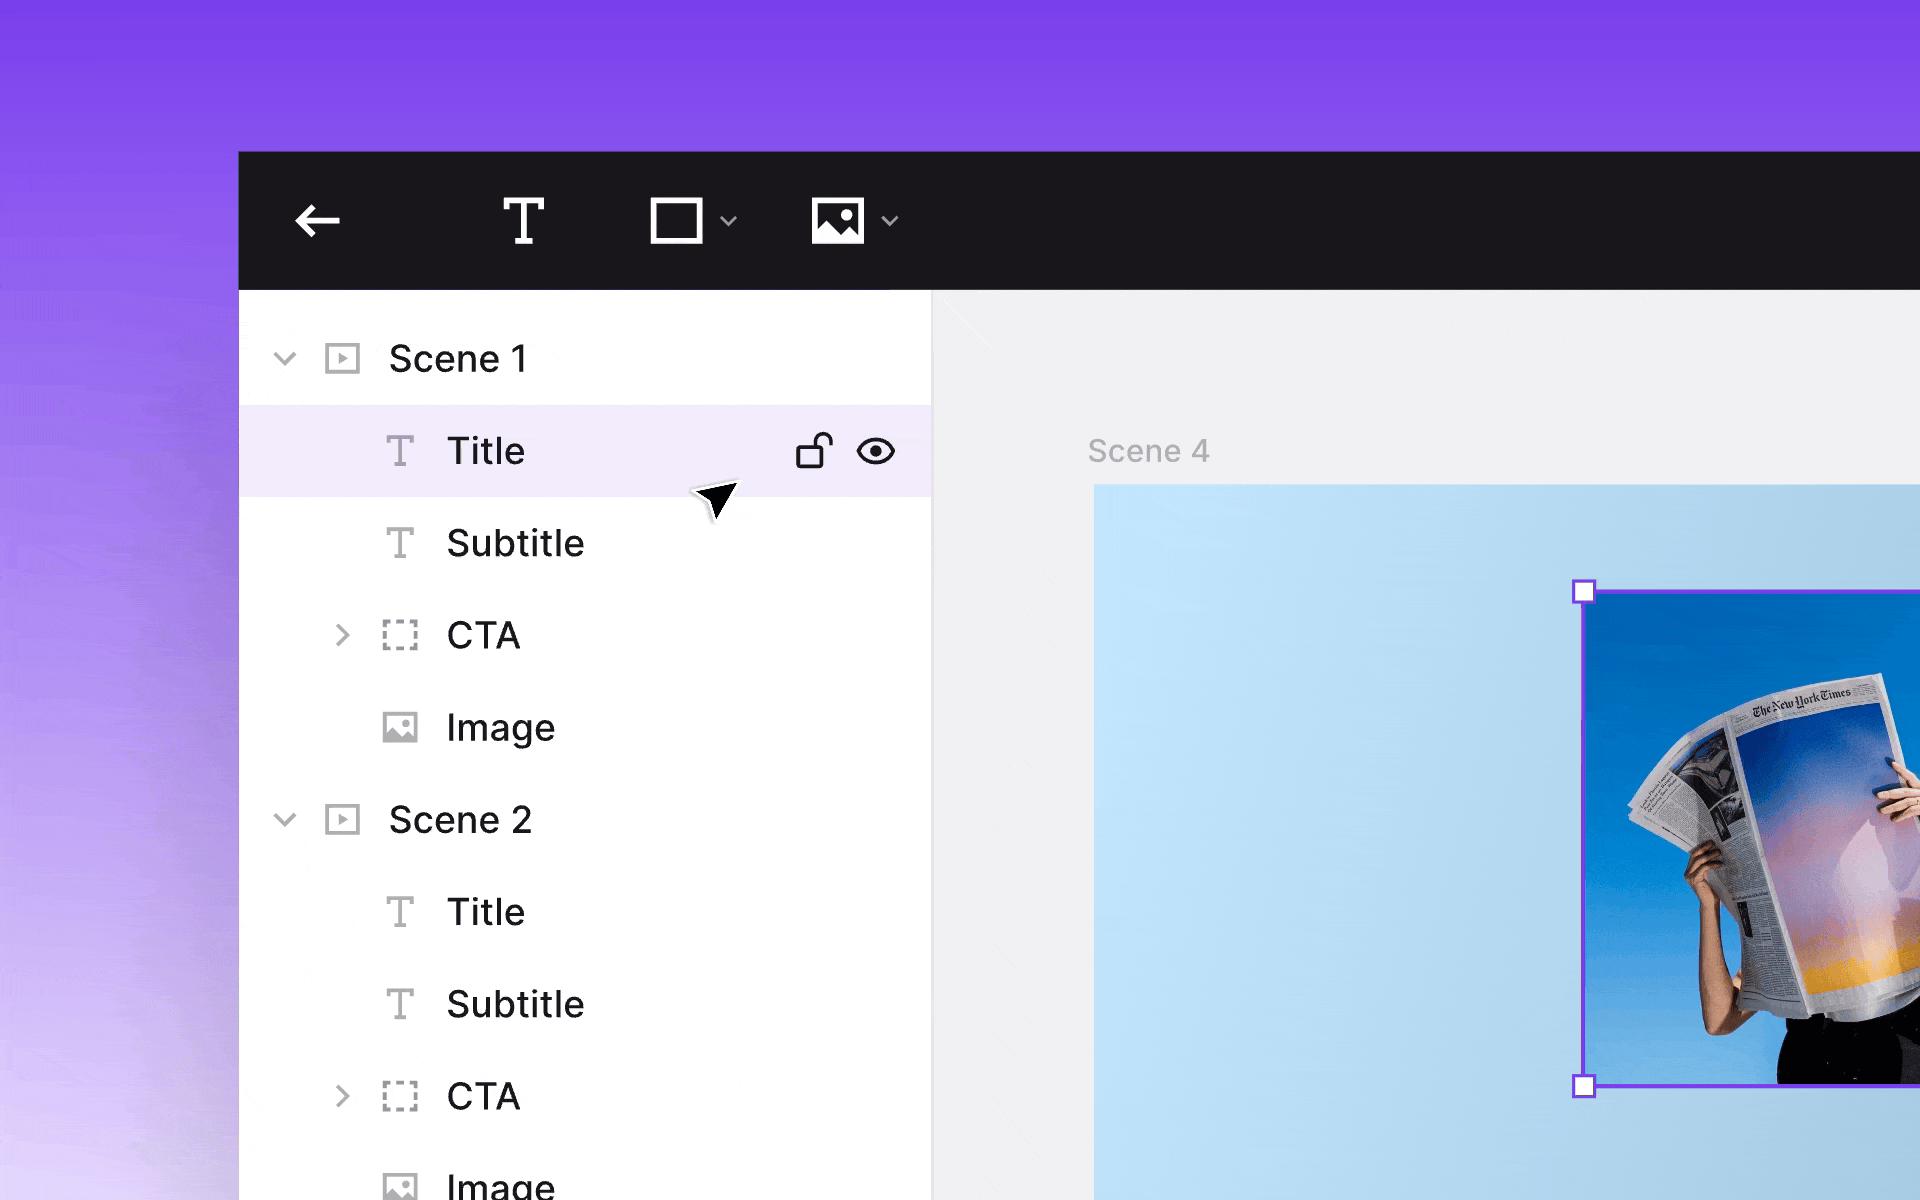
Task: Select the Scene 2 Title layer
Action: pyautogui.click(x=486, y=912)
